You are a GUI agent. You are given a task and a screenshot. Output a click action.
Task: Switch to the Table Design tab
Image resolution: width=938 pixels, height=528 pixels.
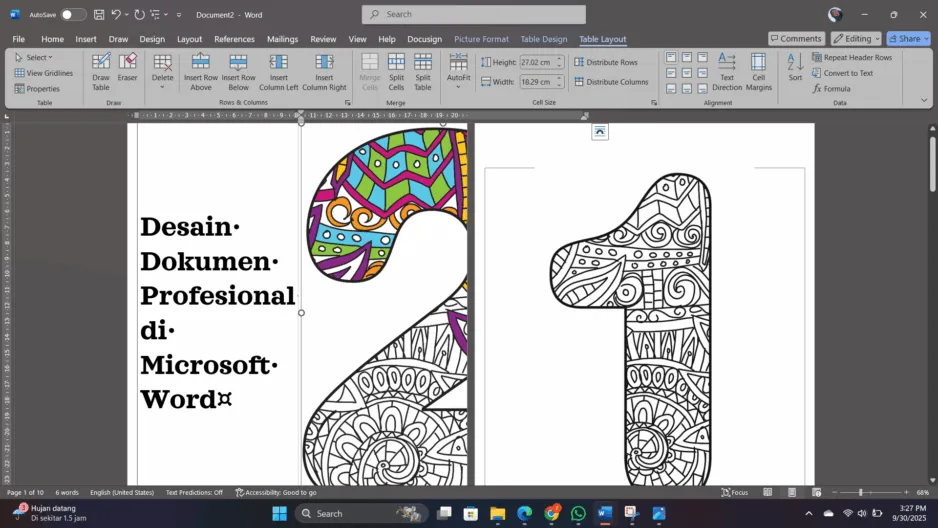pos(543,39)
